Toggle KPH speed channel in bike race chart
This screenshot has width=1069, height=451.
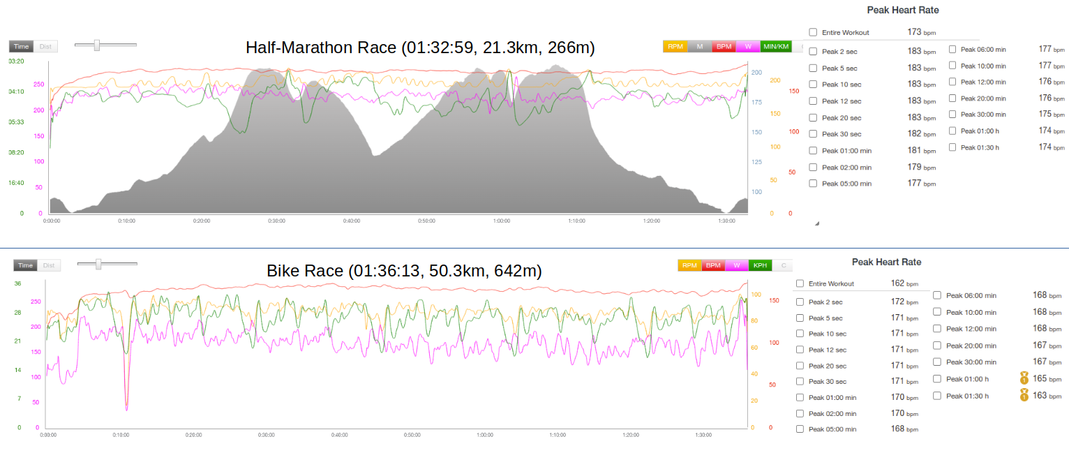click(x=762, y=266)
